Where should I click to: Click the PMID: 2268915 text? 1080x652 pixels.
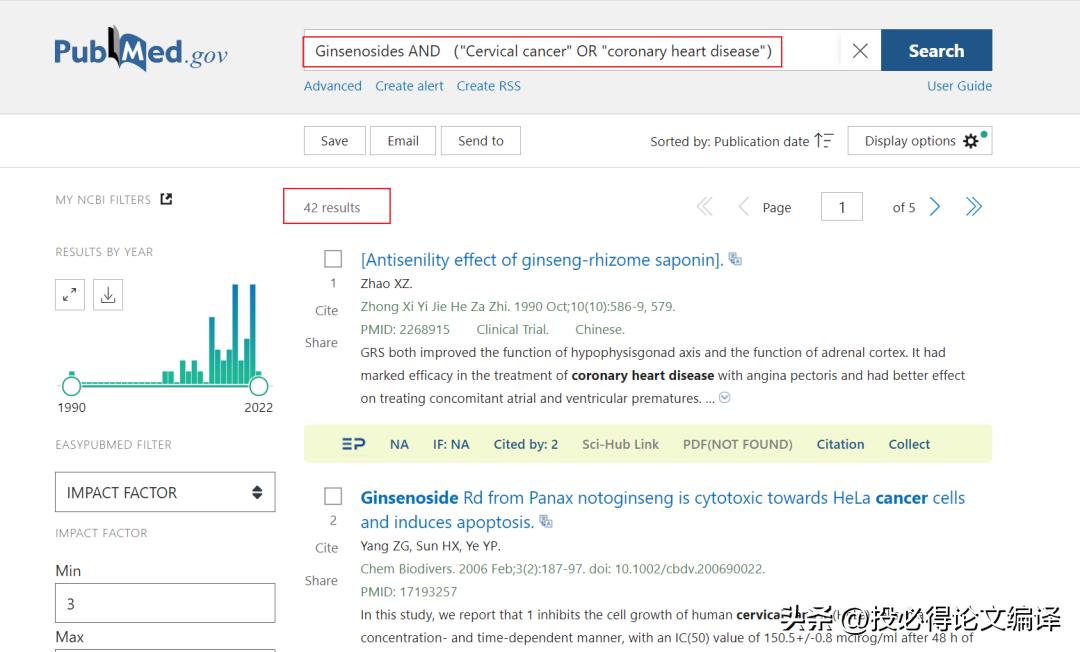point(405,330)
